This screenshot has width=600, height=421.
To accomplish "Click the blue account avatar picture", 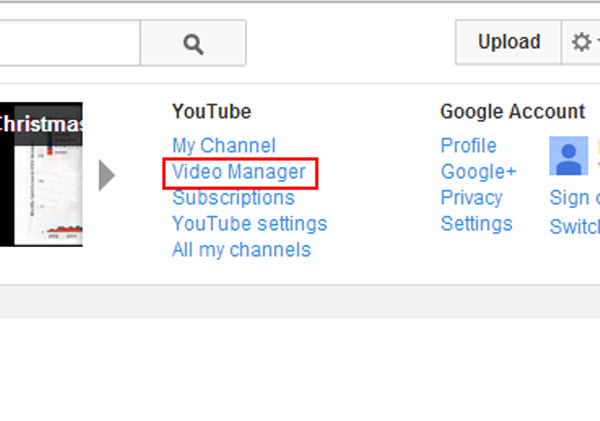I will pos(569,156).
